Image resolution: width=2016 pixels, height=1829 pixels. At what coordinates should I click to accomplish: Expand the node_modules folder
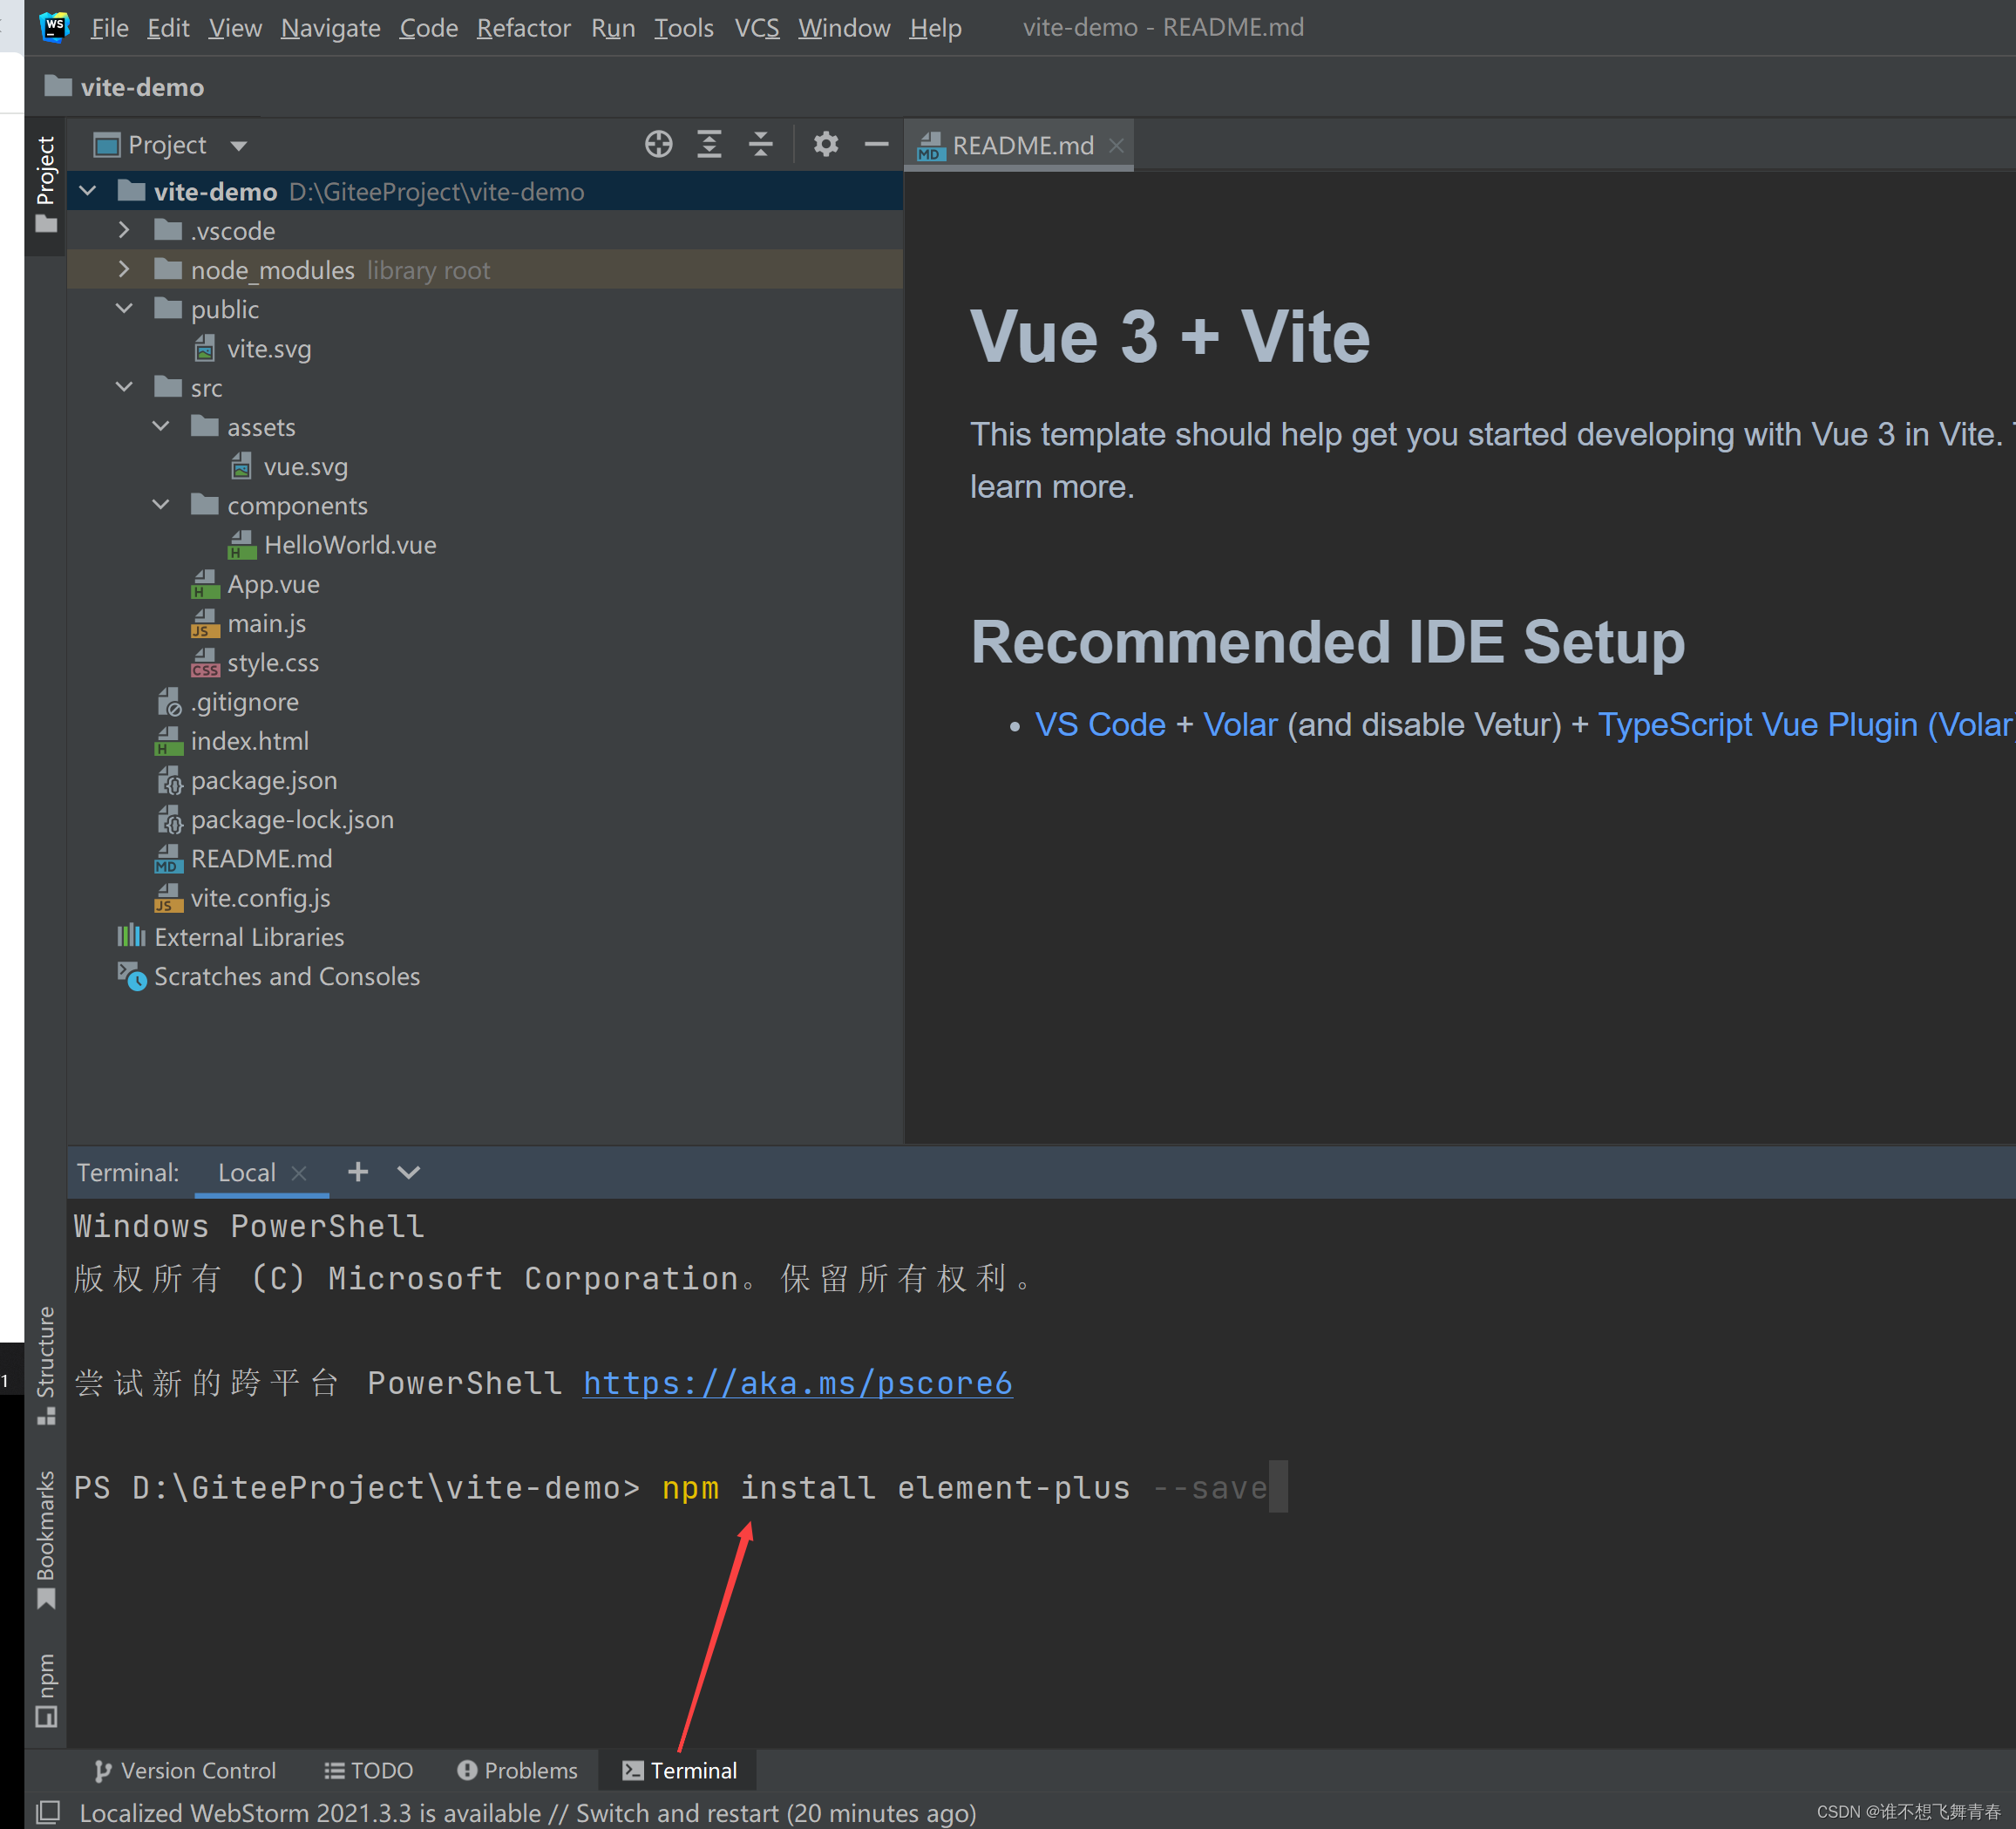coord(124,269)
